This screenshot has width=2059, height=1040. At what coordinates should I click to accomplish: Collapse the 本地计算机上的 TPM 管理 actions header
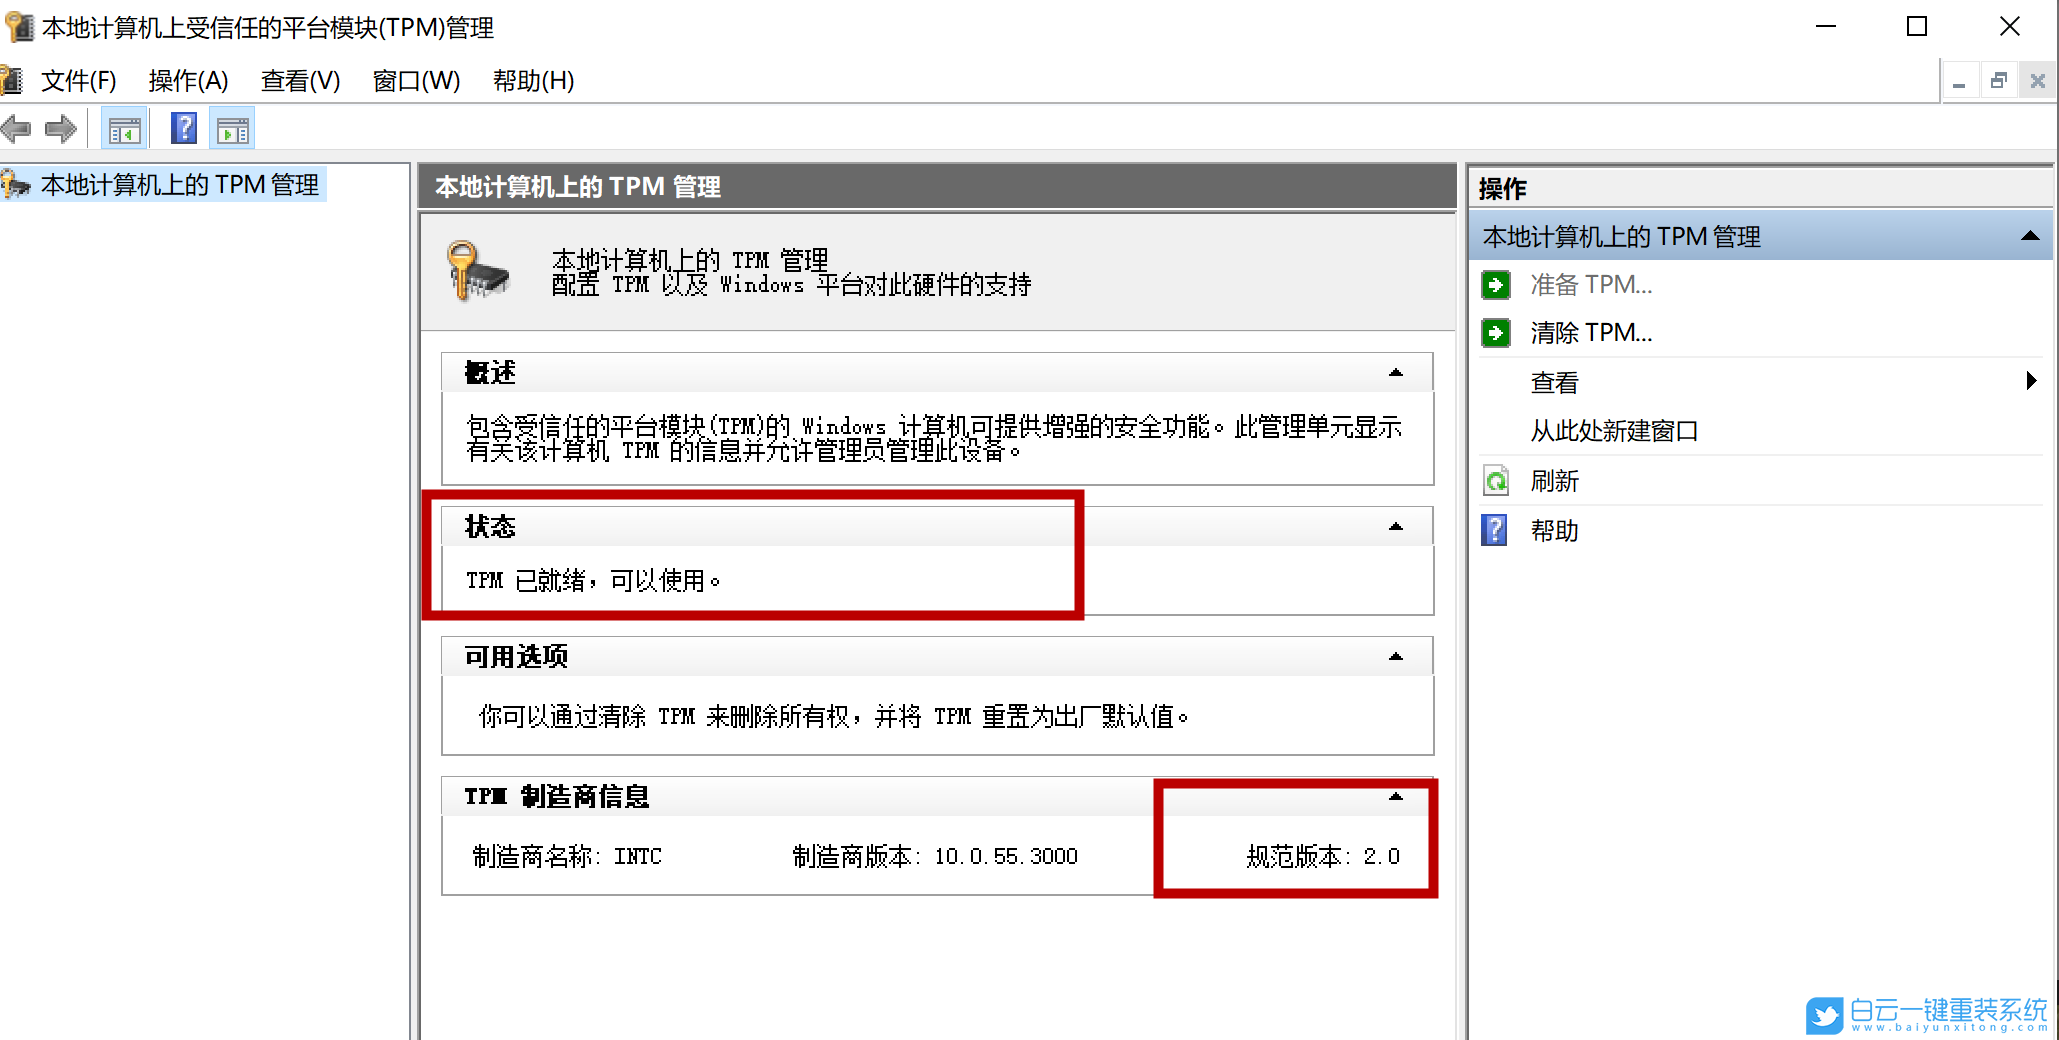tap(2030, 236)
